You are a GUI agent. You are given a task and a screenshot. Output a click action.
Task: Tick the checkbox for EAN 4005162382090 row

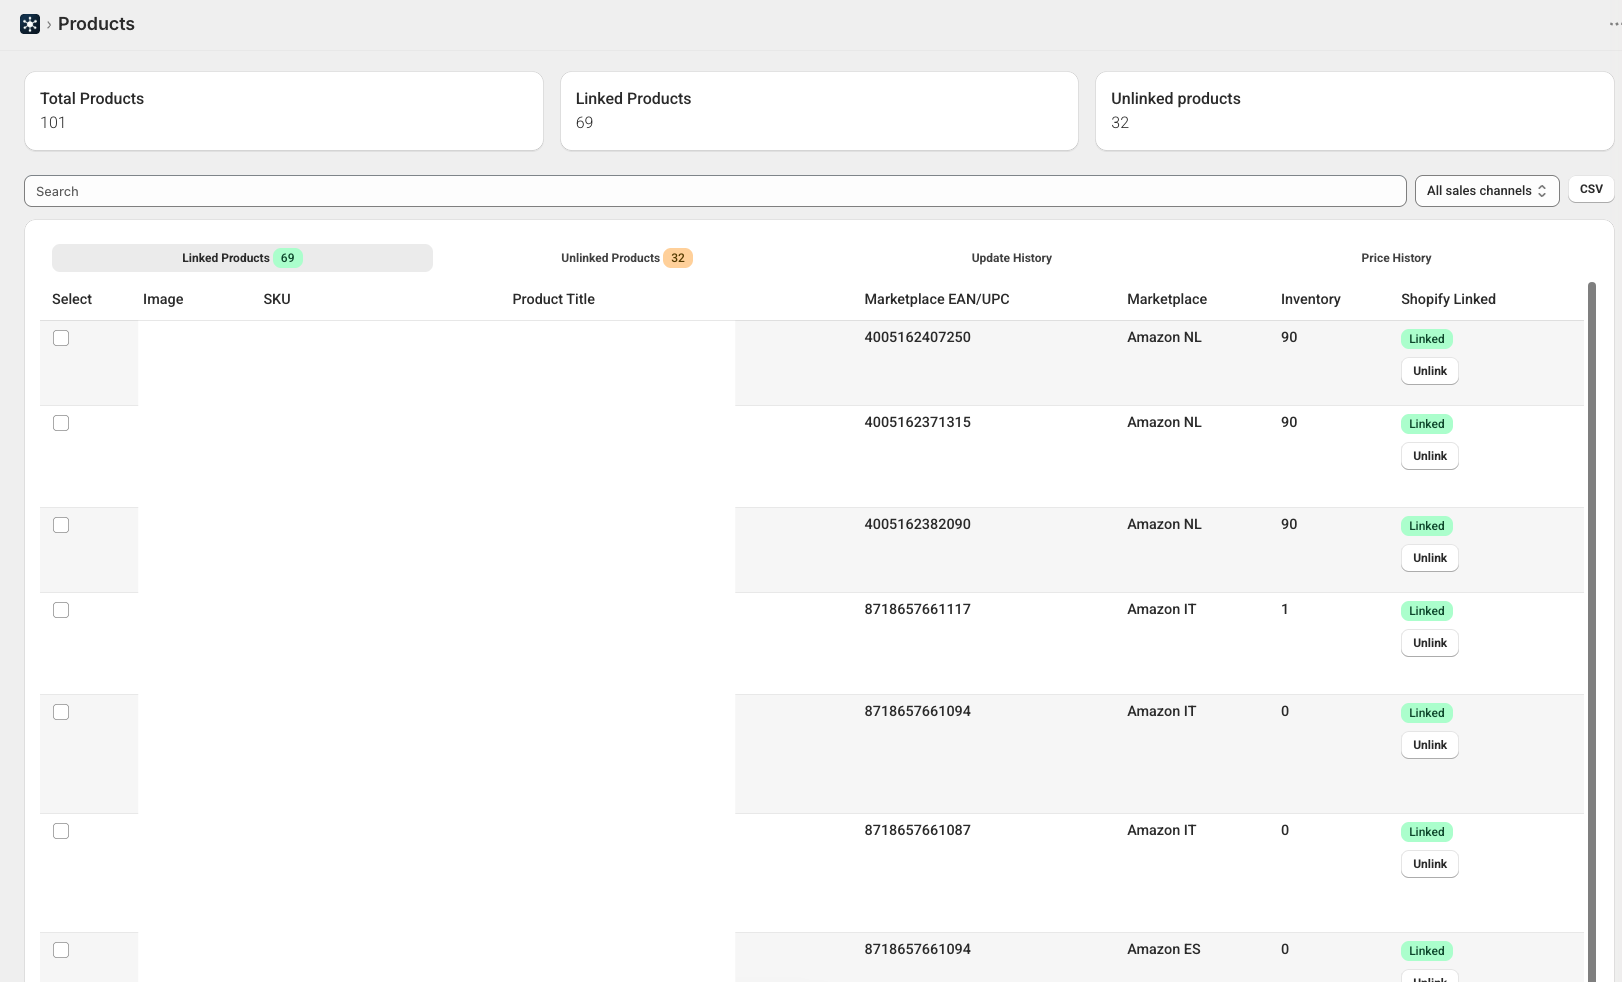tap(61, 525)
